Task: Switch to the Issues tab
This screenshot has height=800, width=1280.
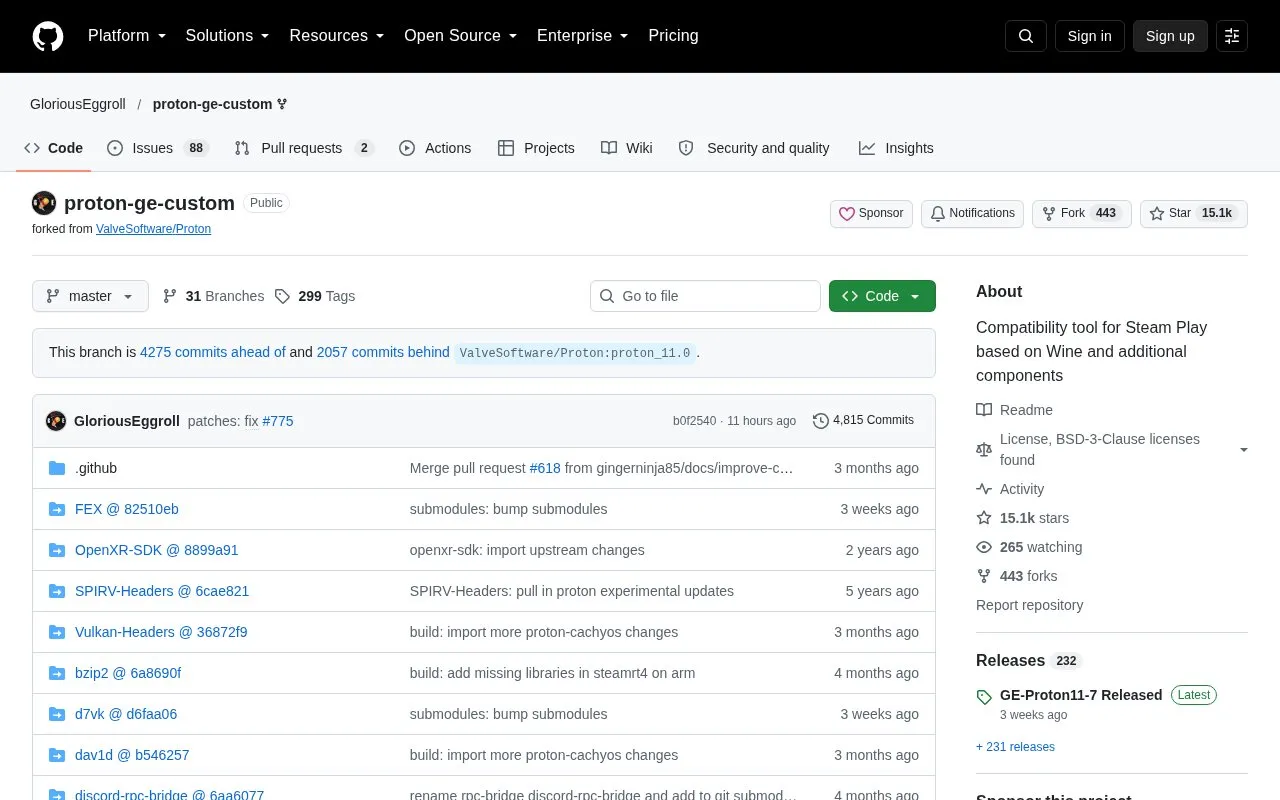Action: (x=157, y=148)
